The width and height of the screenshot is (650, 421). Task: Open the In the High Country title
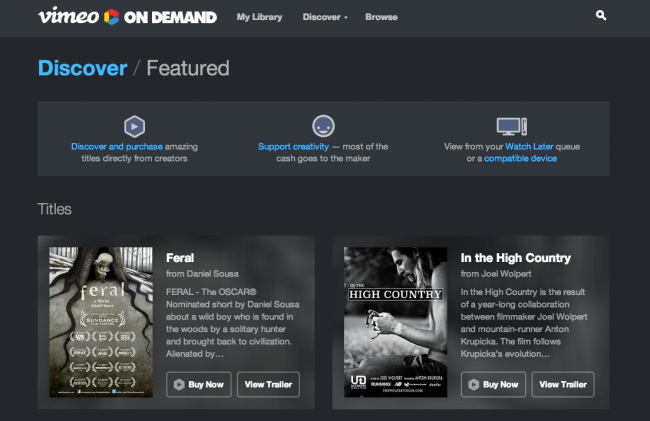tap(516, 258)
